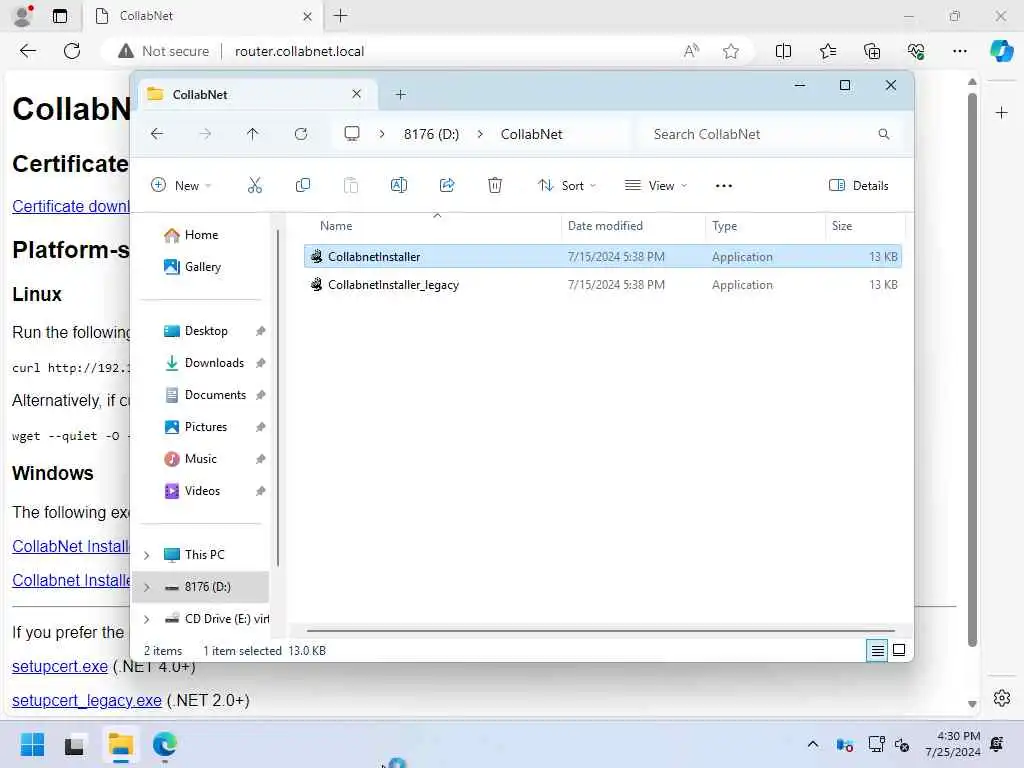Go up one folder level in Explorer
Image resolution: width=1024 pixels, height=768 pixels.
pyautogui.click(x=253, y=134)
